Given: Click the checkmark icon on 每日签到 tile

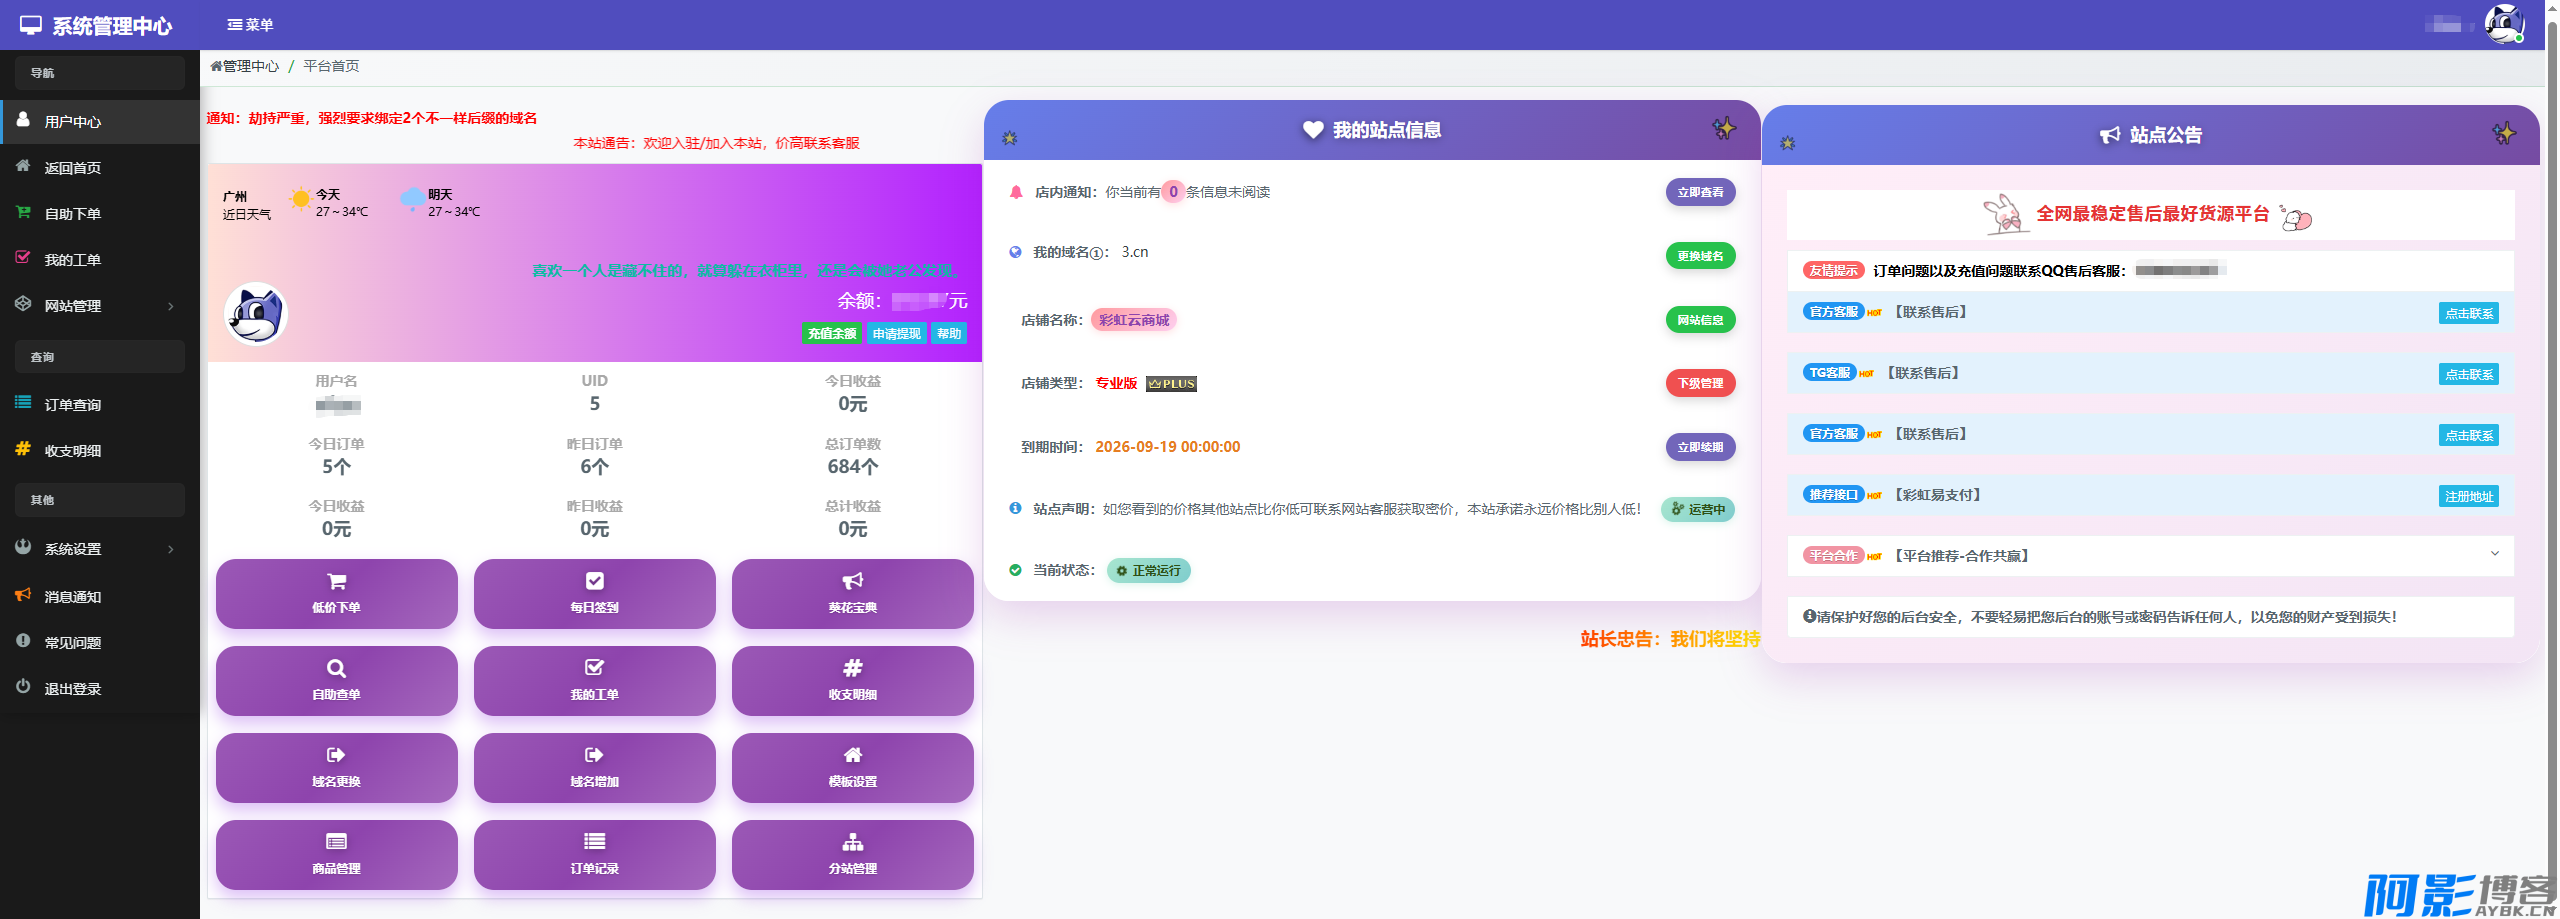Looking at the screenshot, I should click(594, 581).
